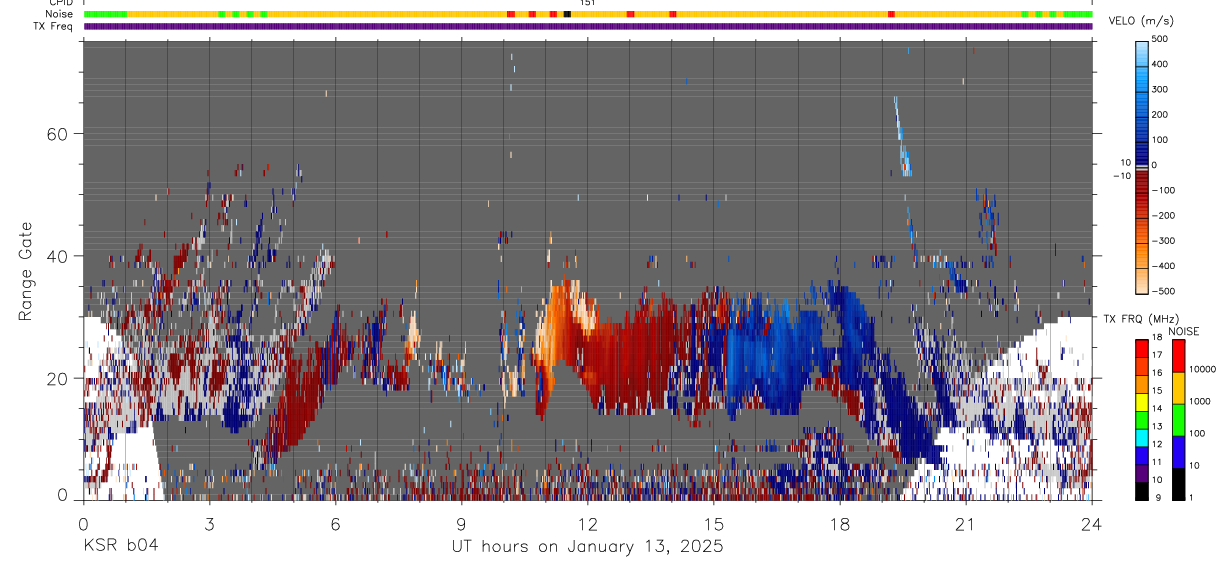Viewport: 1228px width, 567px height.
Task: Click the yellow 14–15 MHz swatch in TX FRQ legend
Action: 1142,401
